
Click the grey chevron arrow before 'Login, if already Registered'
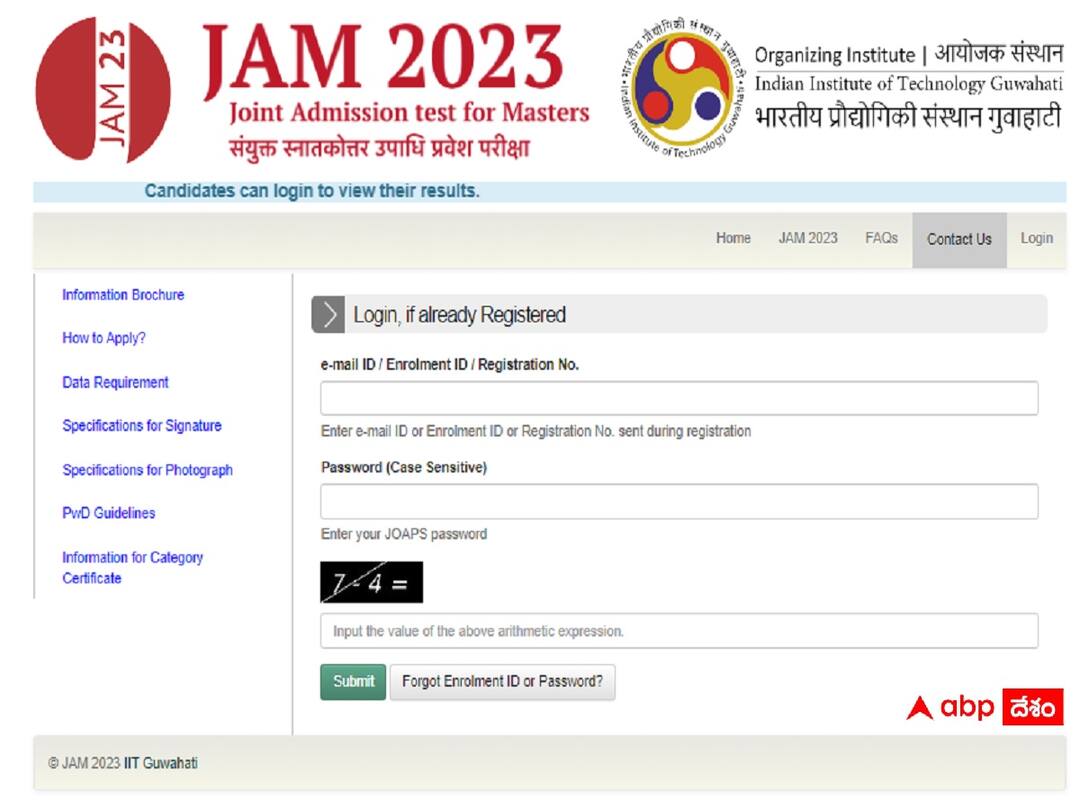pos(327,314)
